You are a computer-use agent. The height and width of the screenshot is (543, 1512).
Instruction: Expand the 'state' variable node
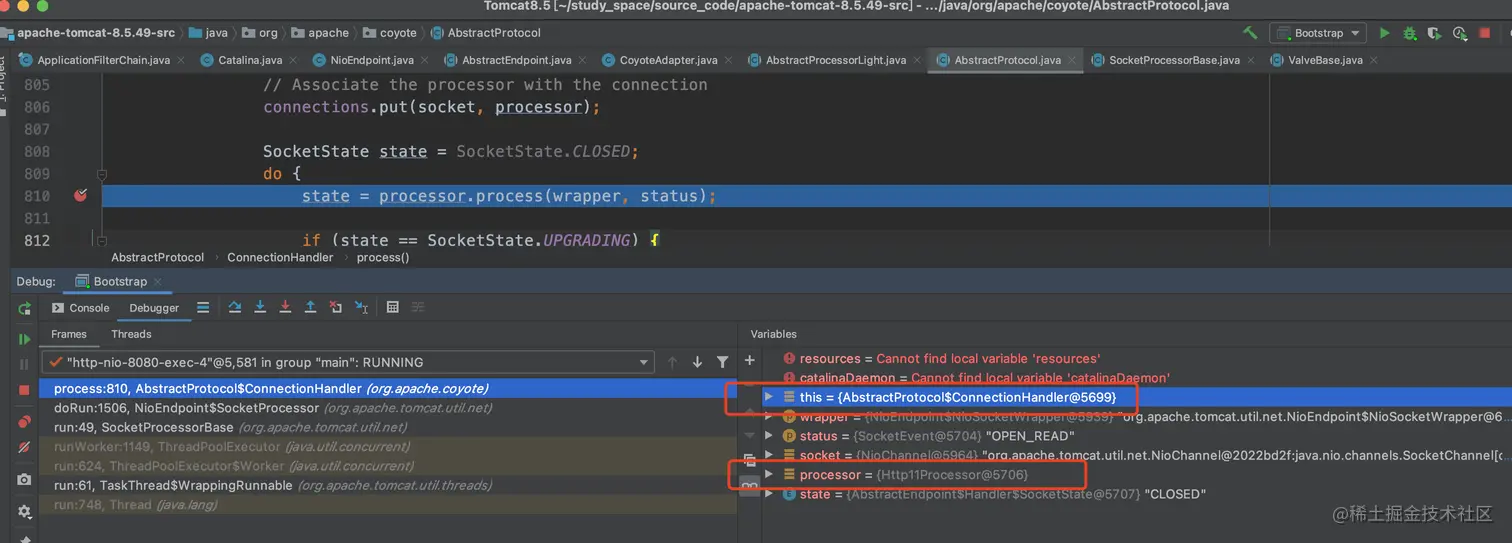tap(769, 494)
